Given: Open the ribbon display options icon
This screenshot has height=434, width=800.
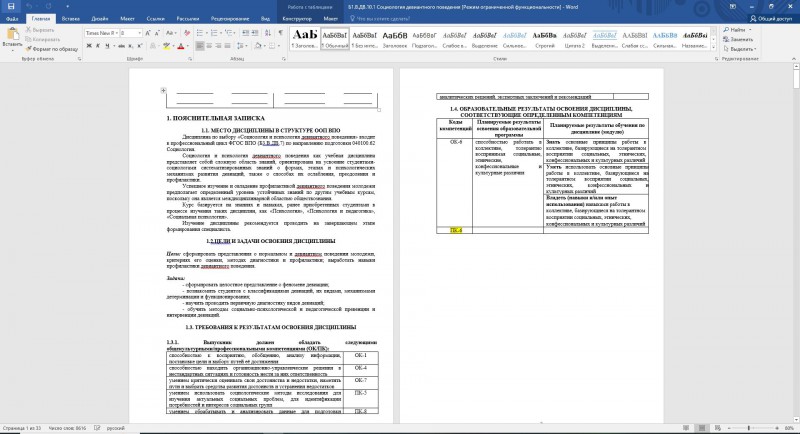Looking at the screenshot, I should 732,7.
